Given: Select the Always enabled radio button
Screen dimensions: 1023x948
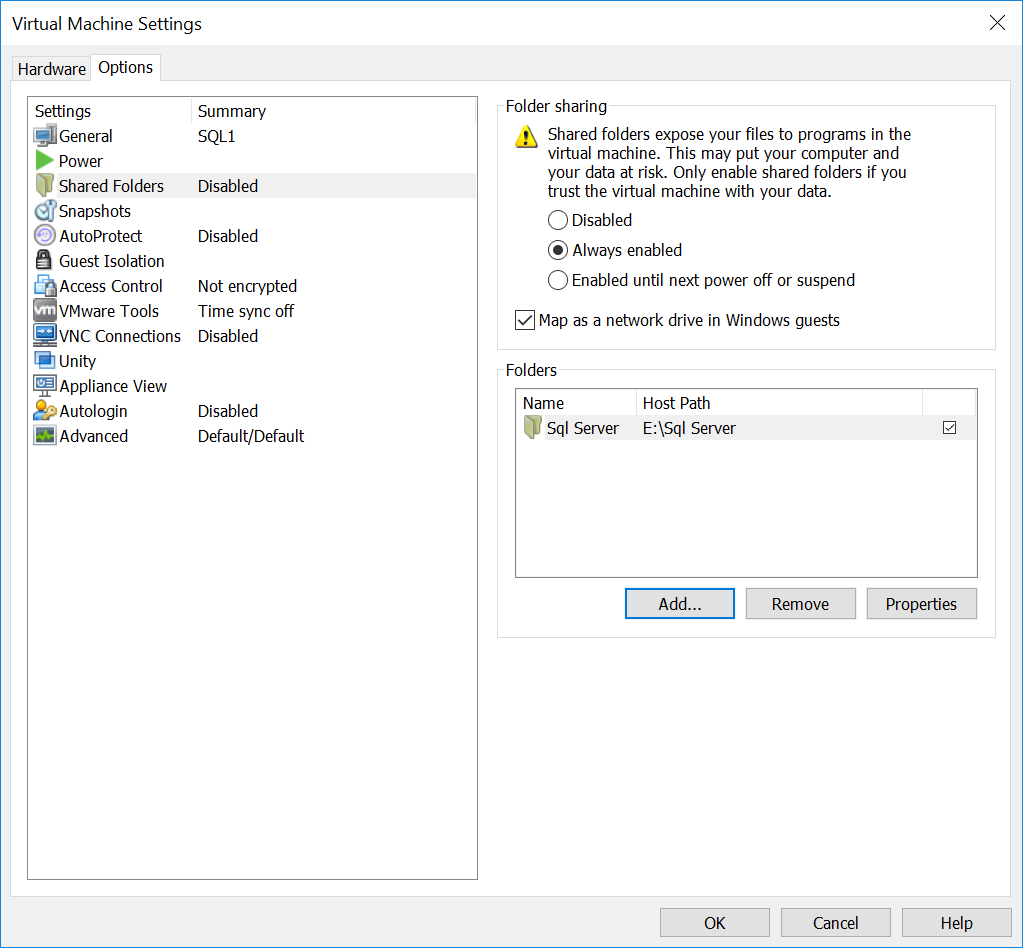Looking at the screenshot, I should click(558, 250).
